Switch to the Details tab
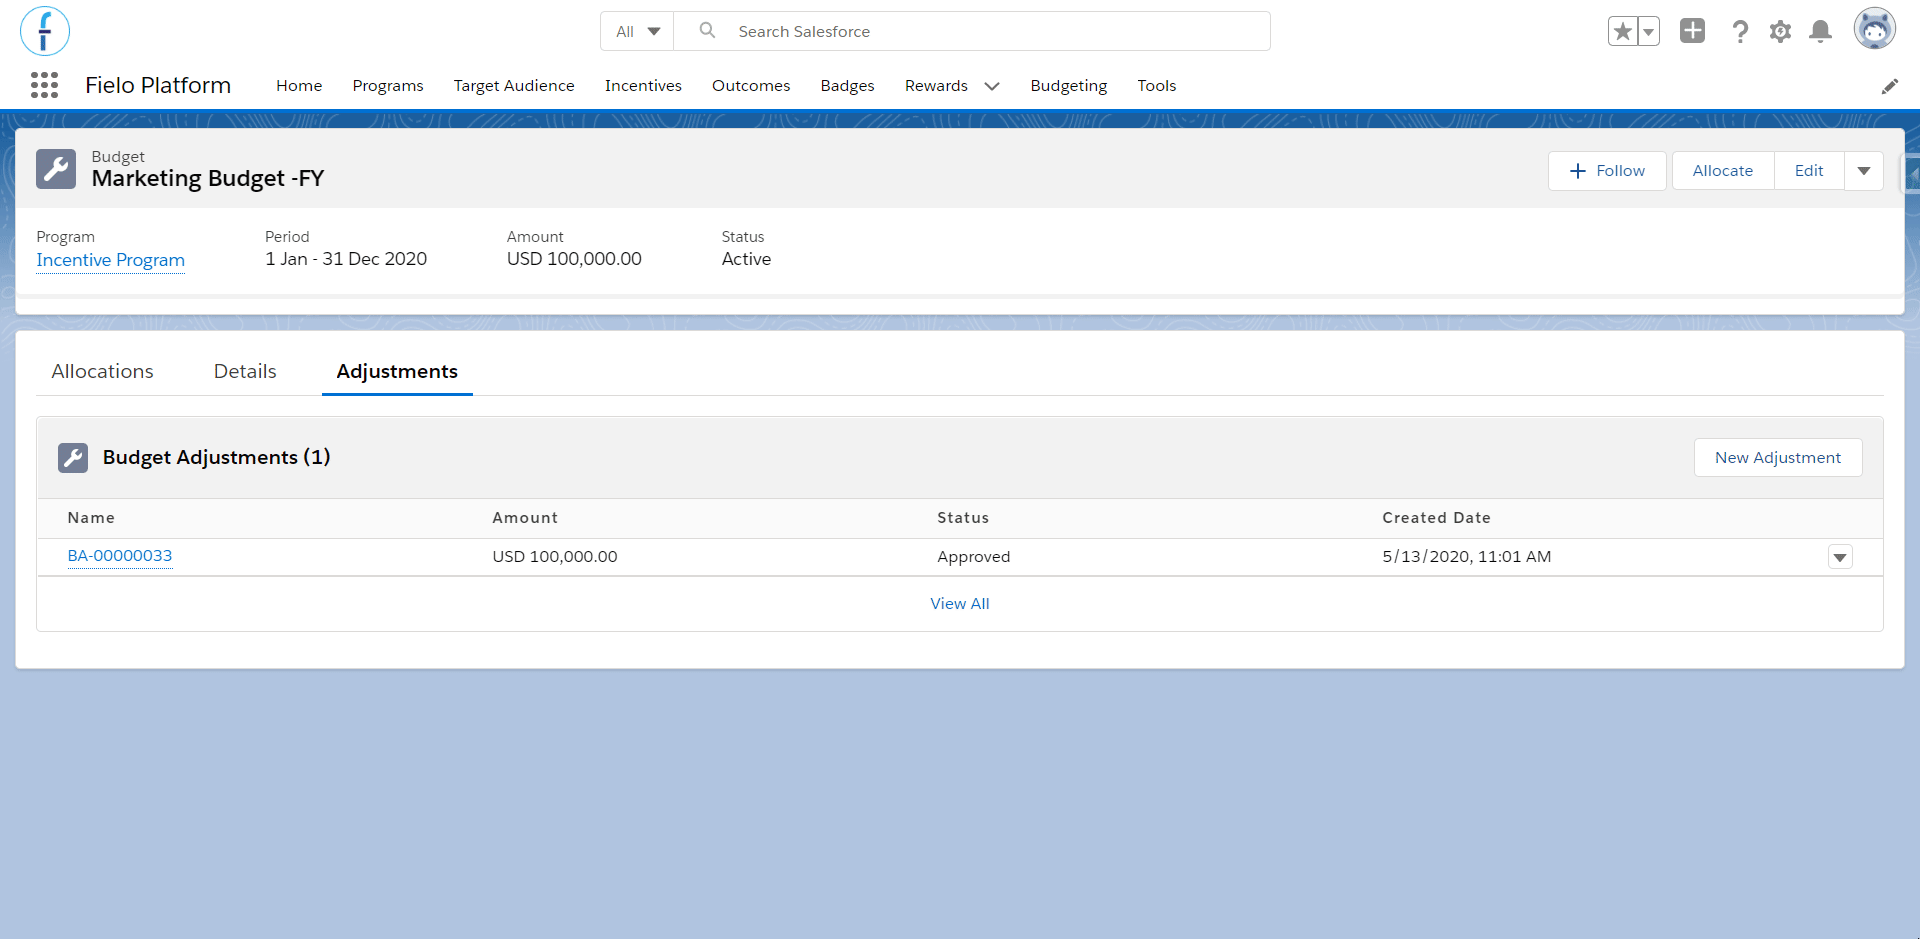1920x939 pixels. pyautogui.click(x=245, y=371)
